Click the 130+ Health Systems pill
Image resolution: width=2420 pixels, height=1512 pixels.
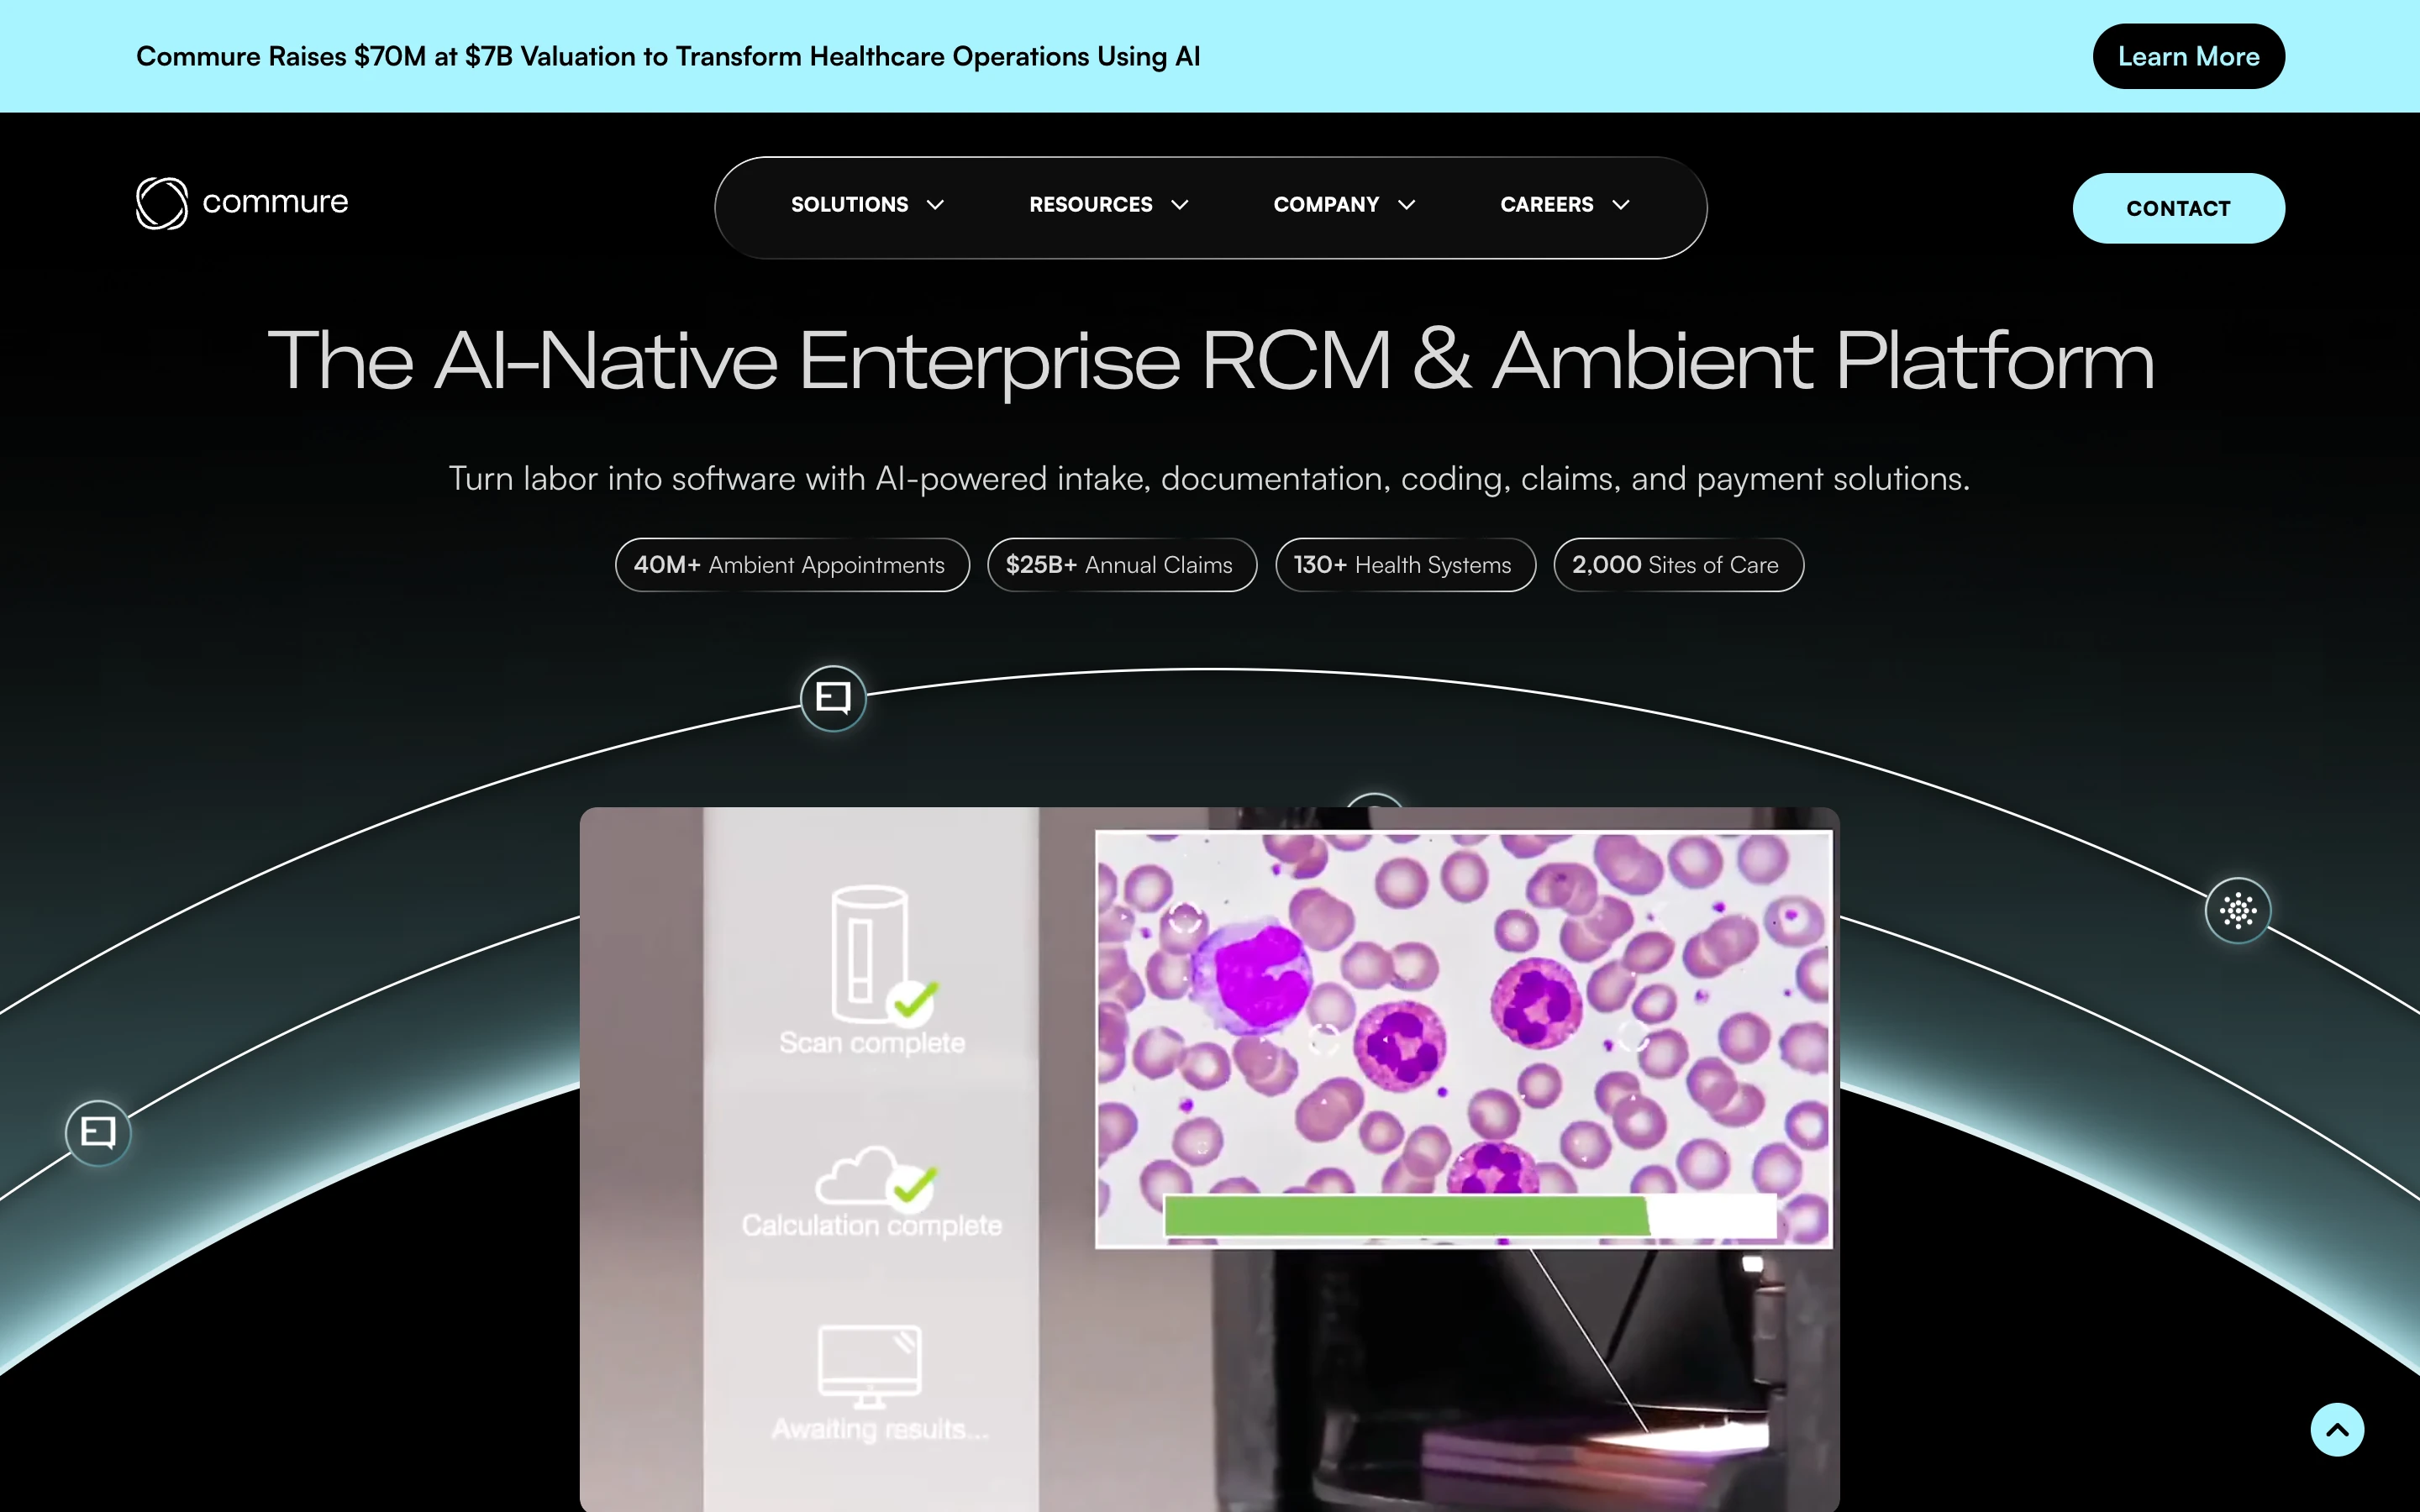click(x=1405, y=565)
